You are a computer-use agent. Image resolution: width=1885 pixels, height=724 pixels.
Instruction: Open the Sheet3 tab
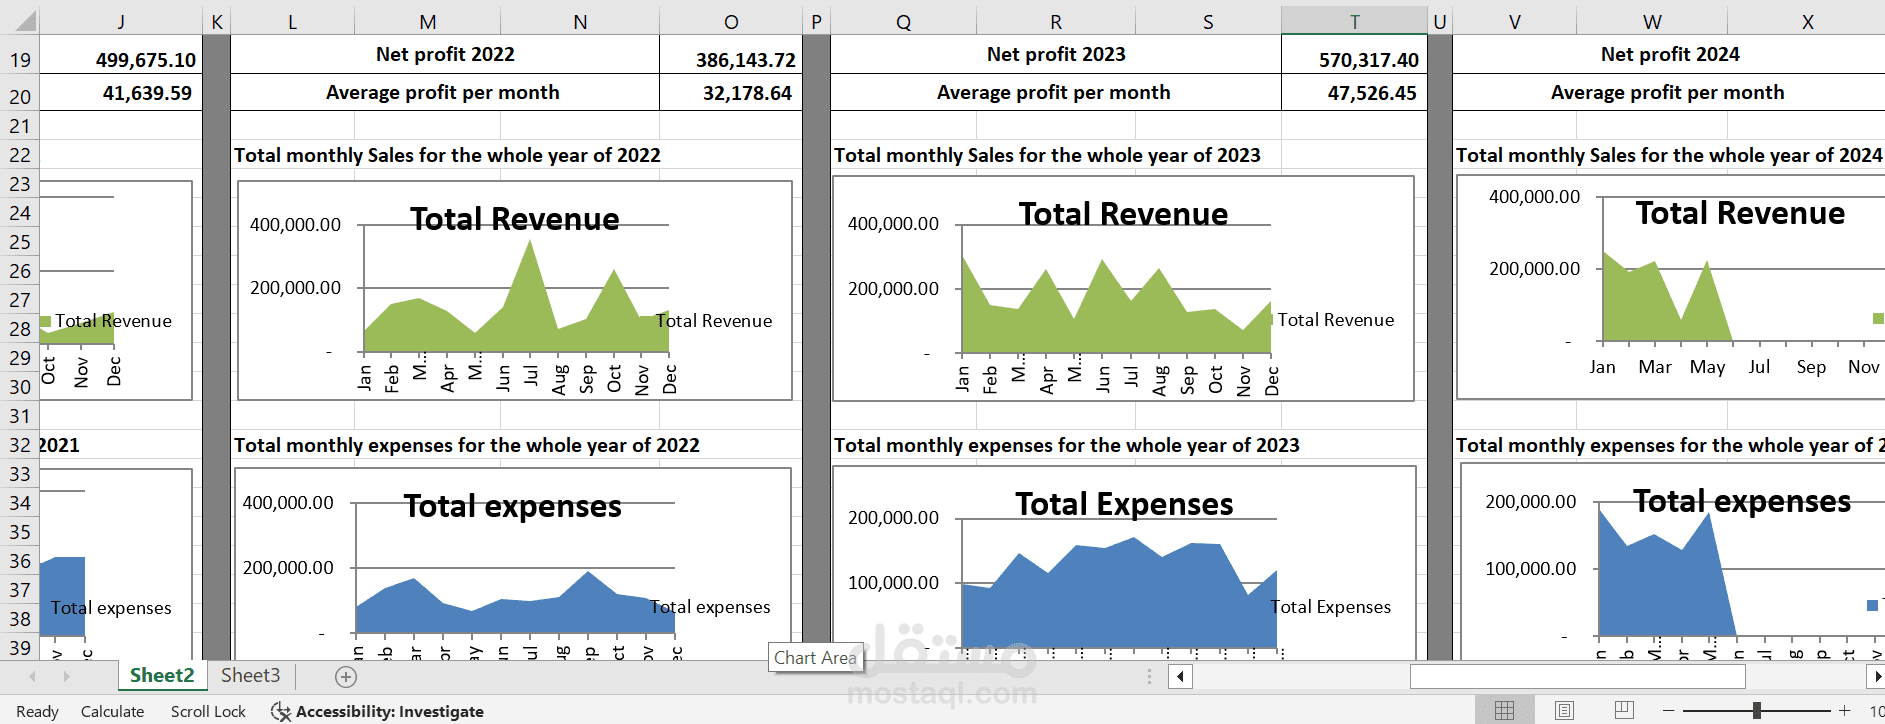point(250,676)
